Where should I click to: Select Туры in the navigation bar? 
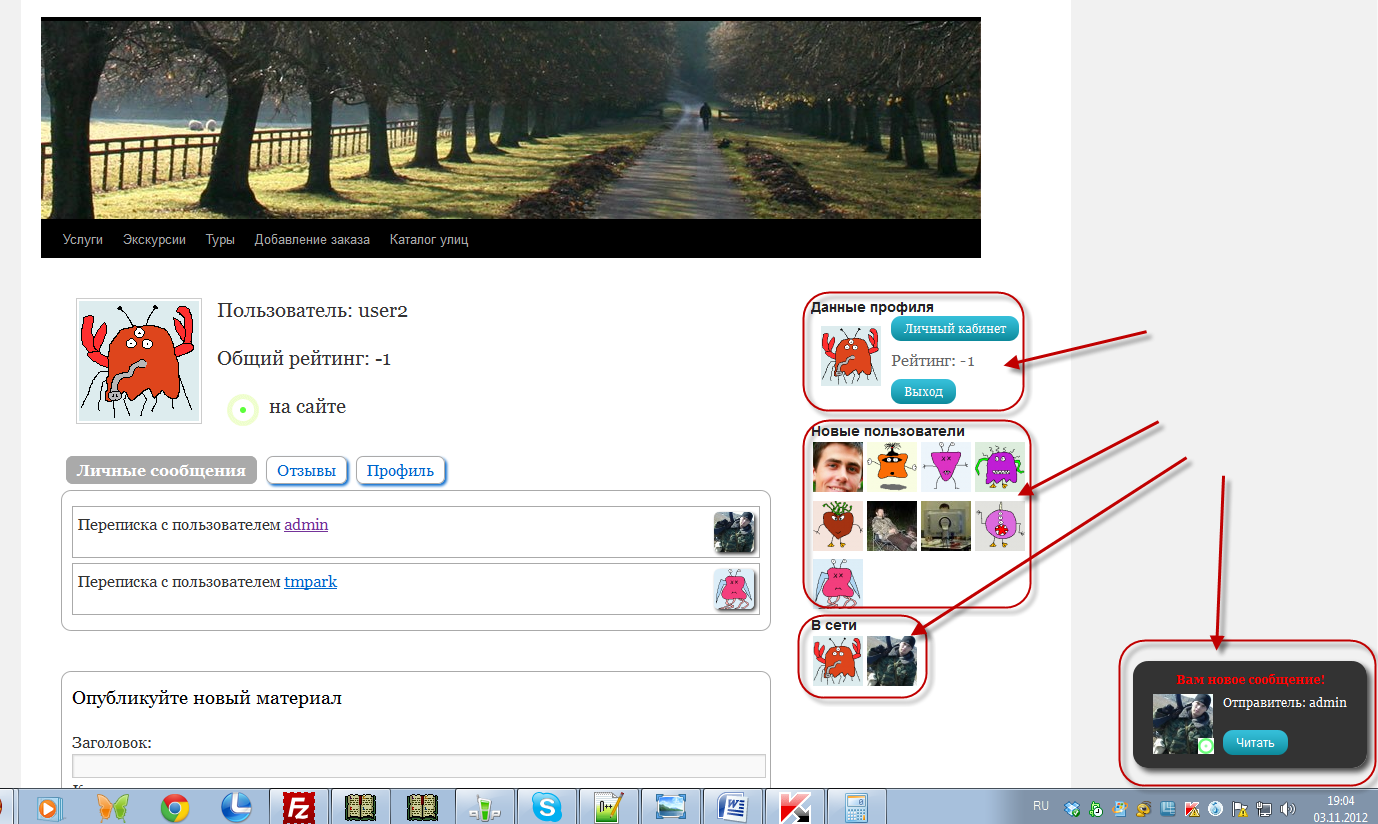[x=220, y=240]
